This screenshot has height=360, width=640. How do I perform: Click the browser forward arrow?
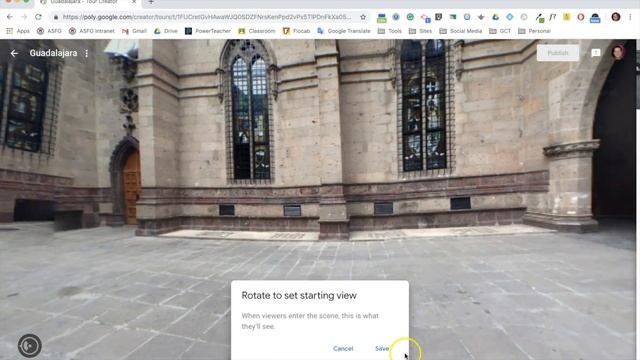pos(24,17)
